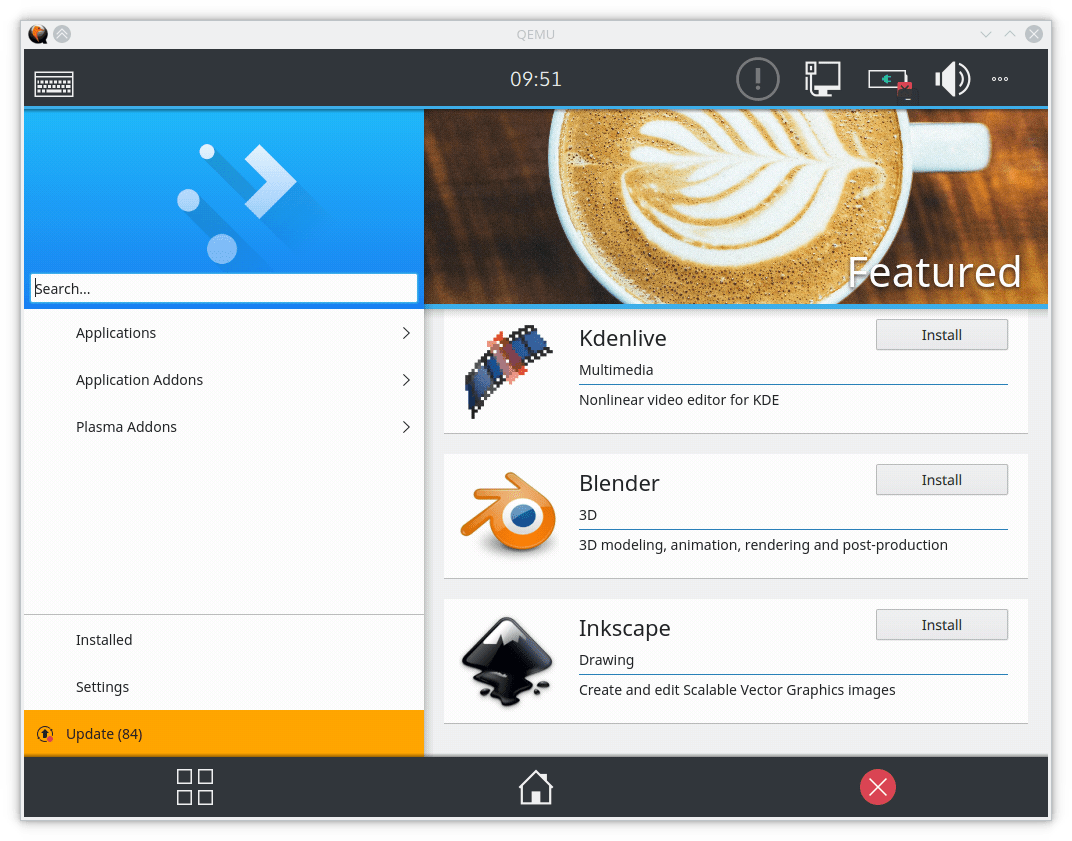The height and width of the screenshot is (841, 1072).
Task: Install Inkscape
Action: (941, 625)
